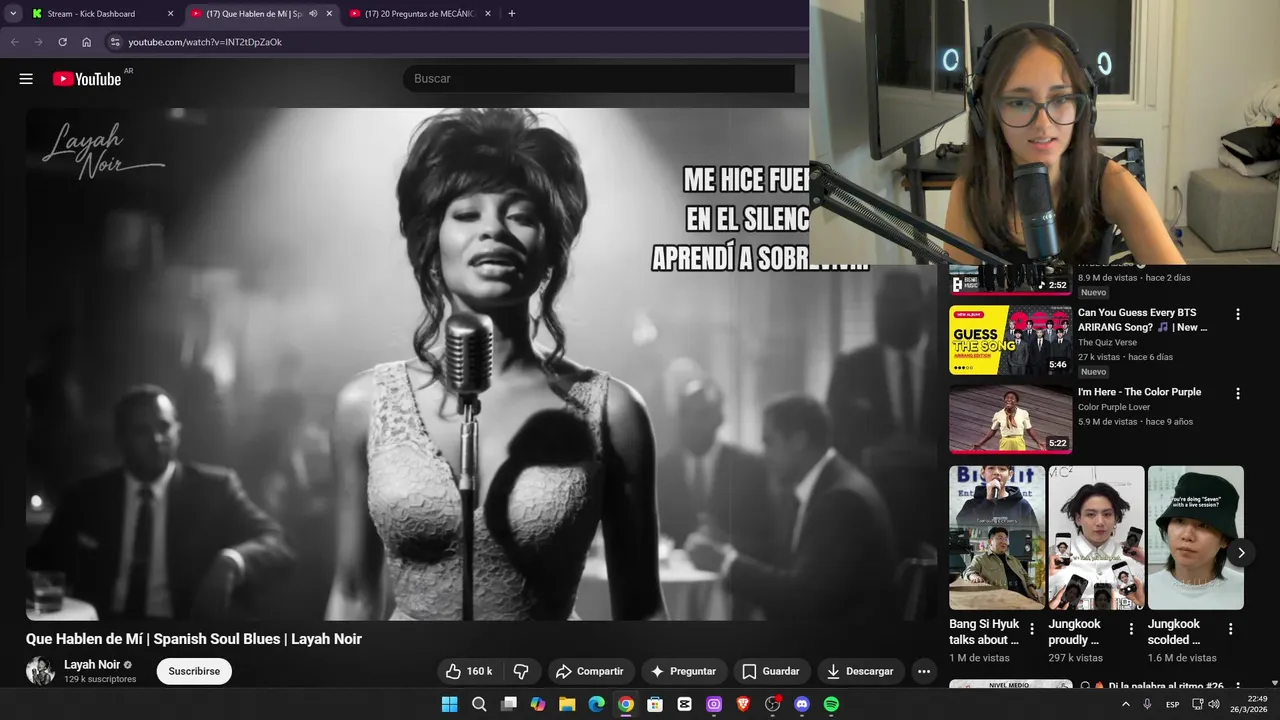Switch to 20 Preguntas de MECÁNICA tab

(420, 14)
